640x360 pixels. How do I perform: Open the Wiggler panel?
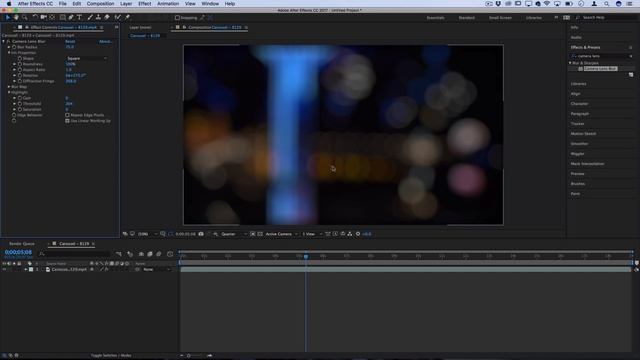[577, 154]
